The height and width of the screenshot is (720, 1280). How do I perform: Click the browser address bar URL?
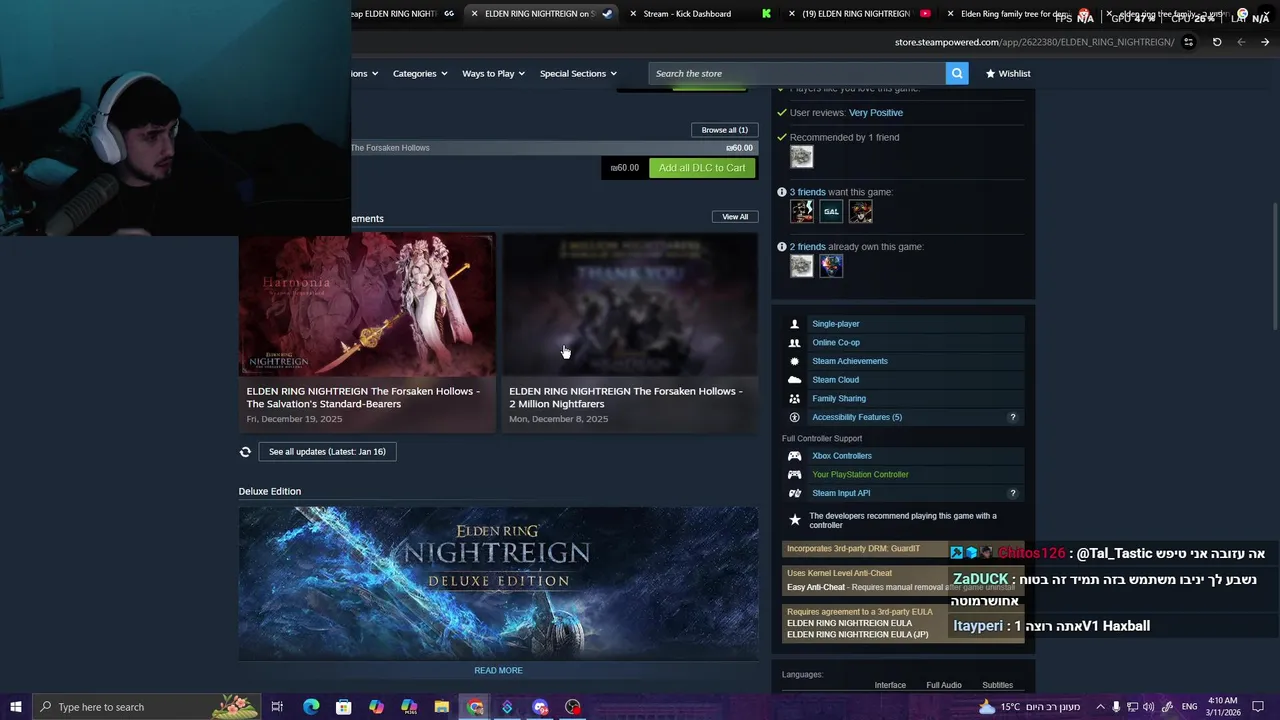click(1035, 42)
